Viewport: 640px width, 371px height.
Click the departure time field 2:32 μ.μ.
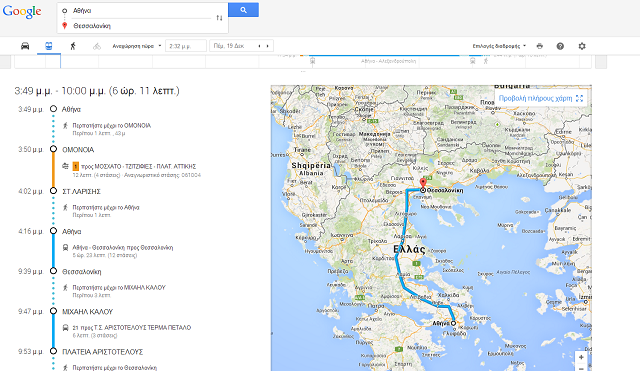tap(186, 46)
